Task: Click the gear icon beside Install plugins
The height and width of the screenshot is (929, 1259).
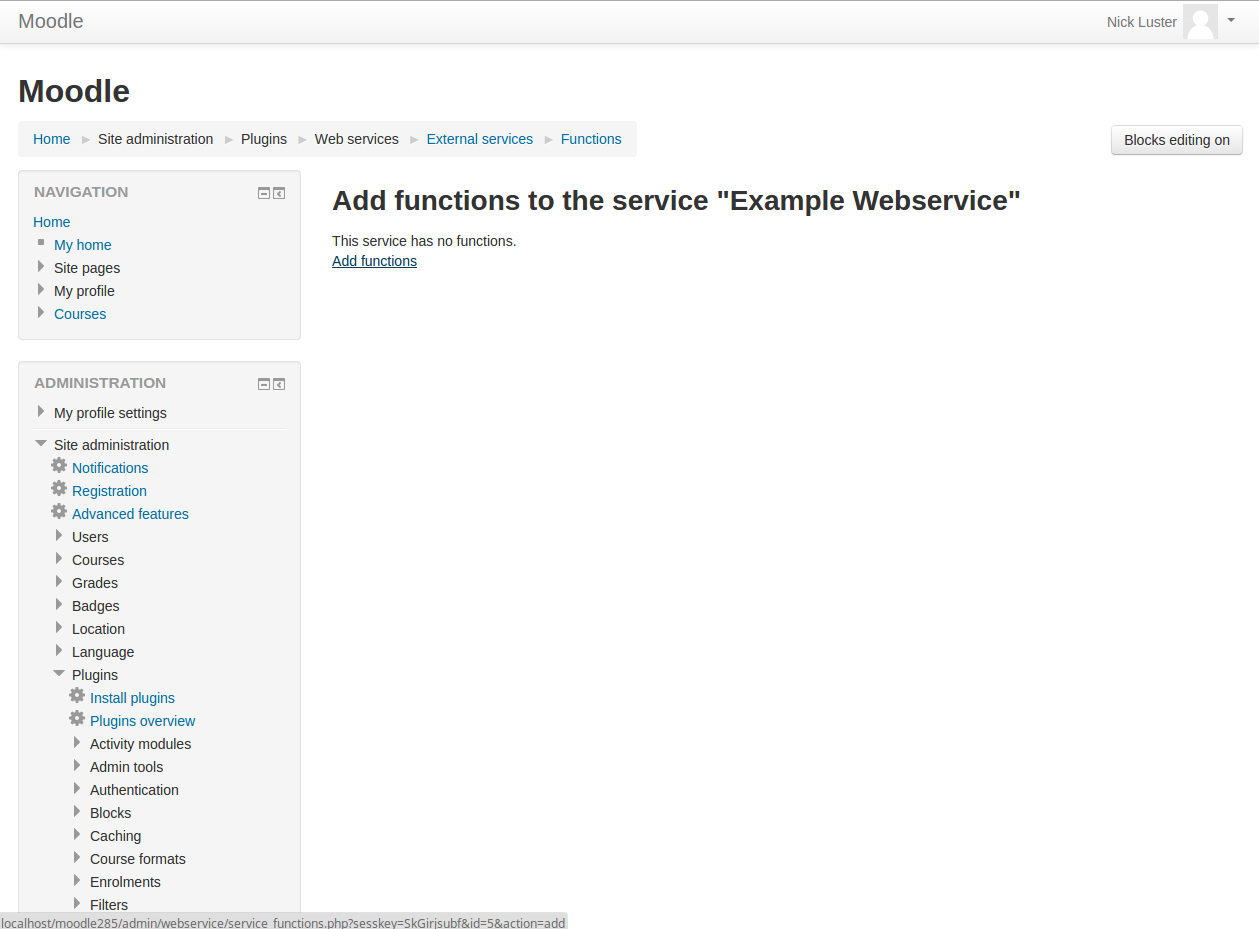Action: [77, 696]
